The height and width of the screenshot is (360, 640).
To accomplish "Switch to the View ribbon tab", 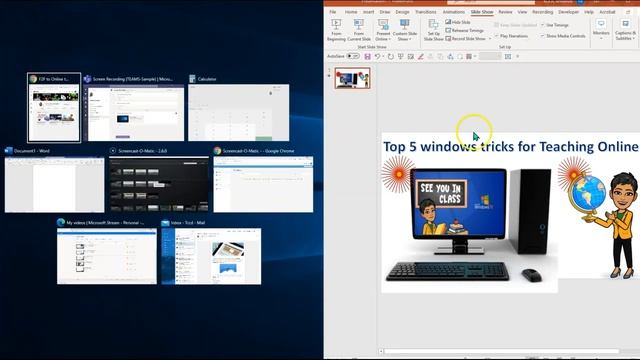I will point(522,12).
